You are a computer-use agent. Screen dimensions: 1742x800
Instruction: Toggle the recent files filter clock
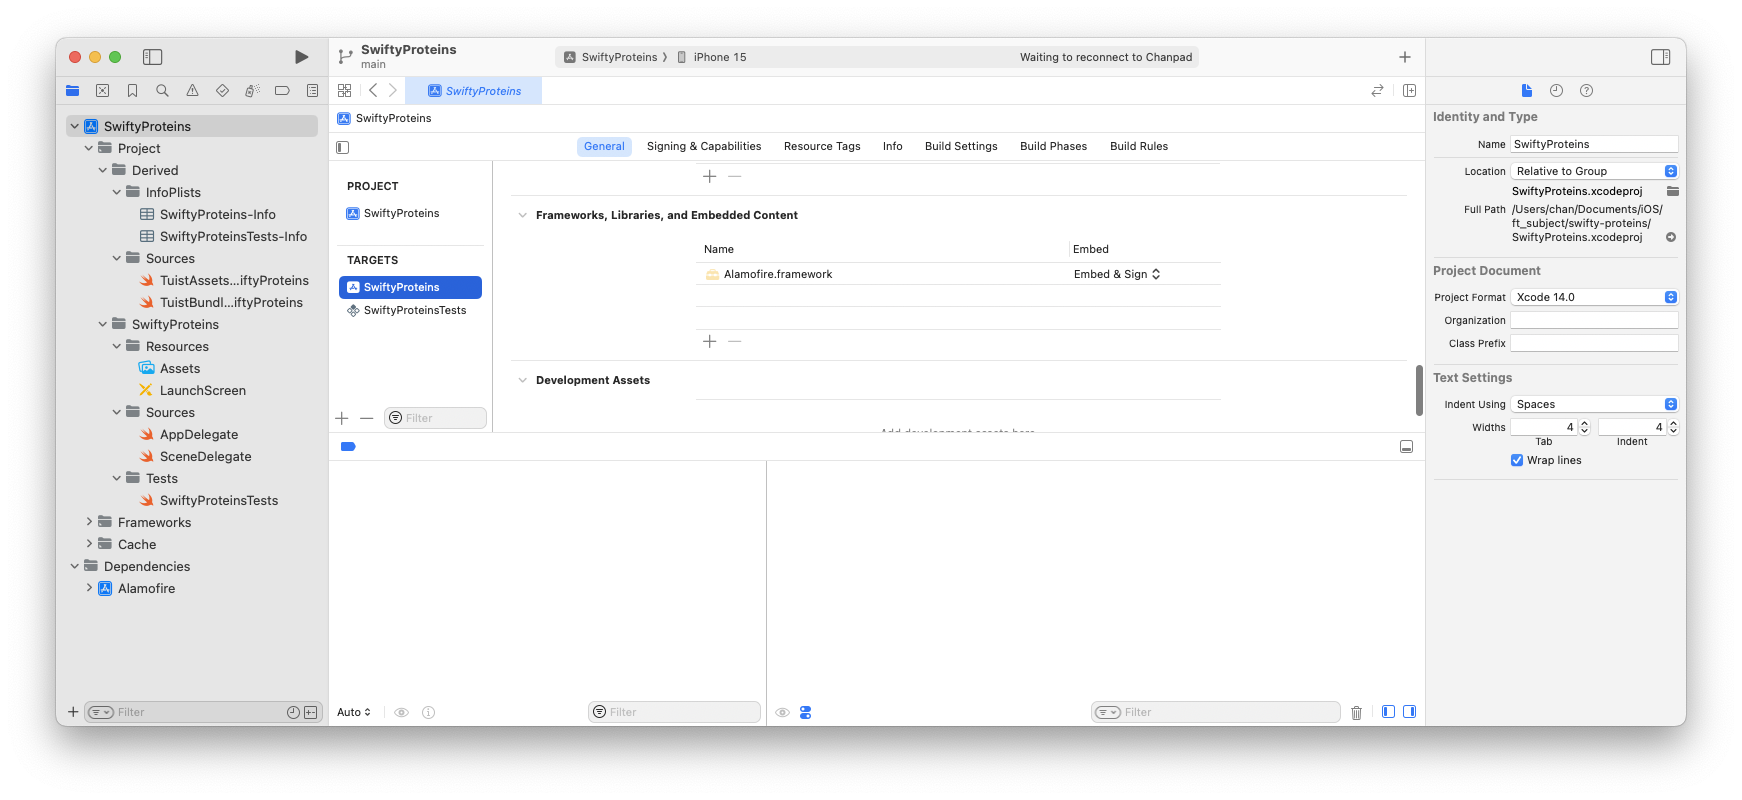click(293, 712)
